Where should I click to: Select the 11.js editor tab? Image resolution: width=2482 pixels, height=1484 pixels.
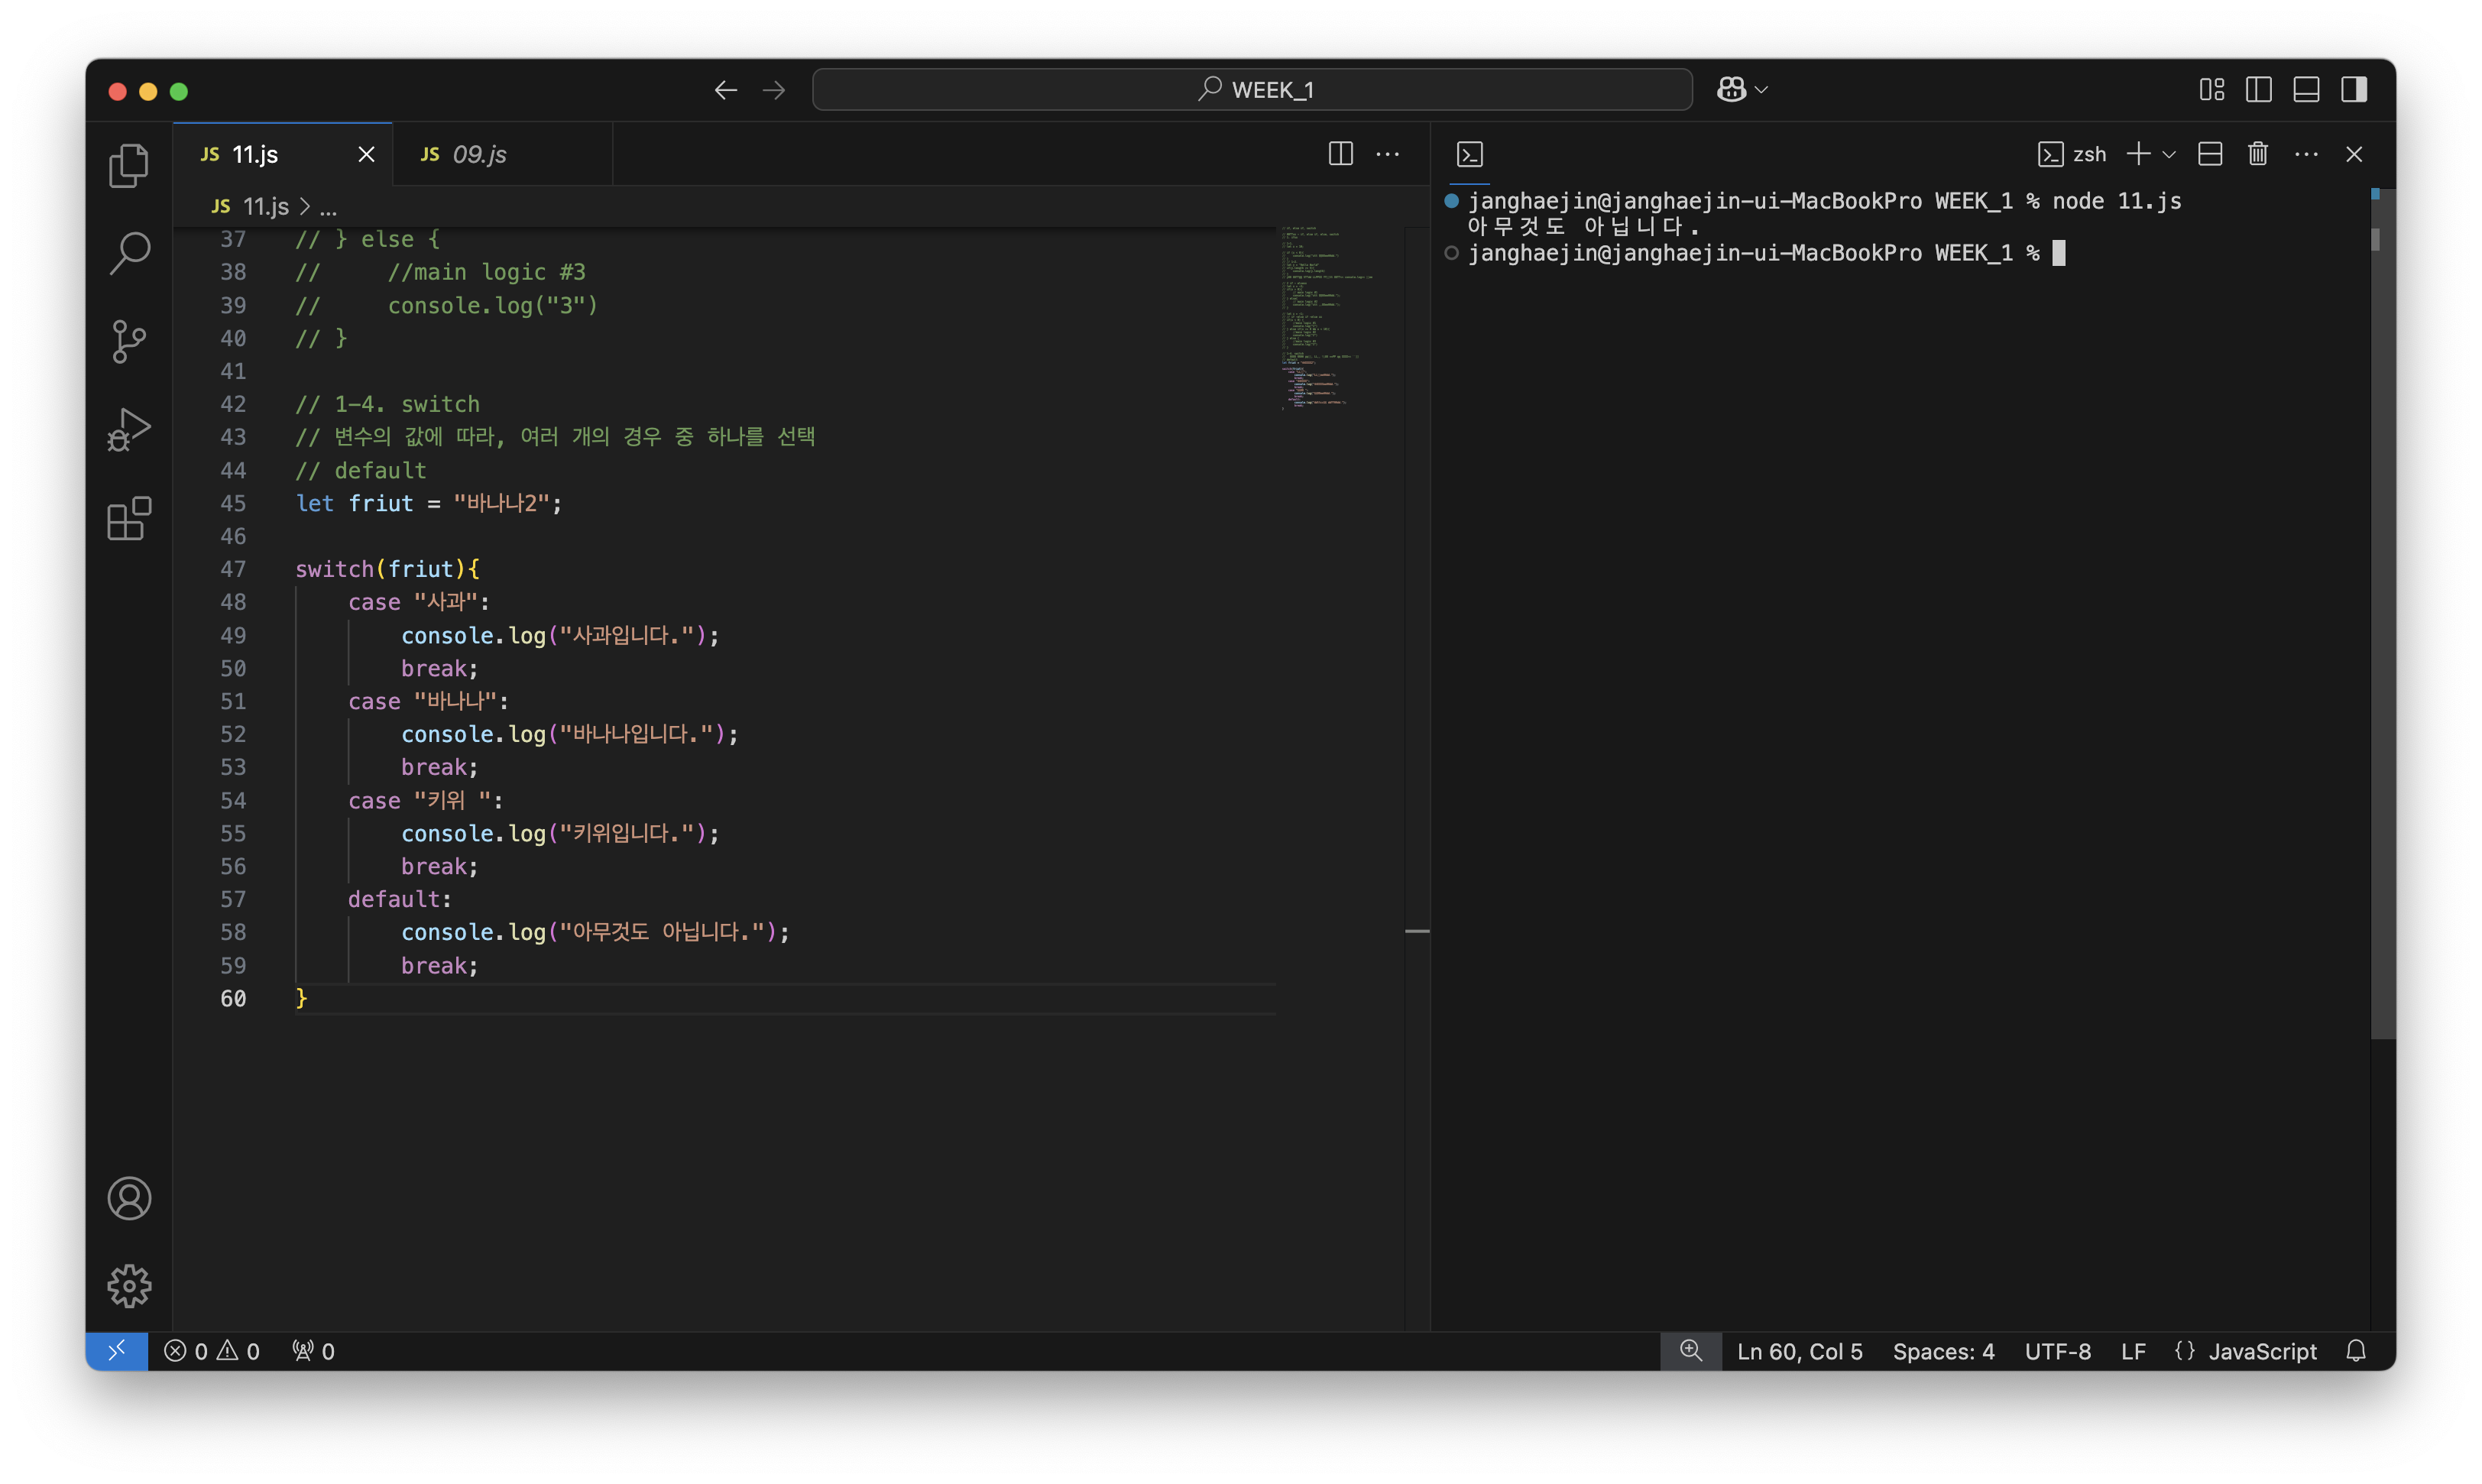[255, 154]
